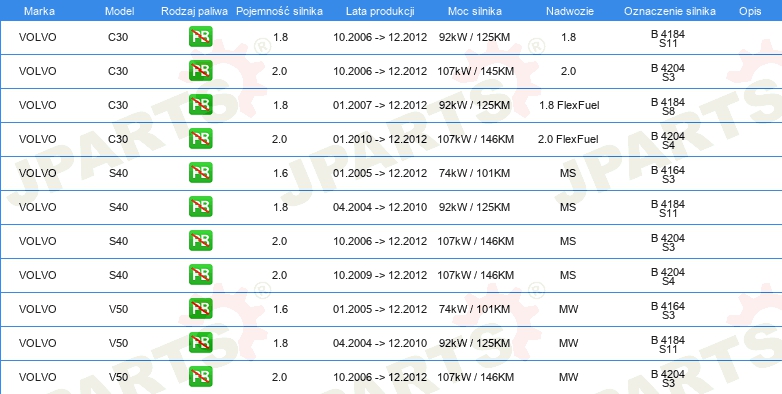Click fuel icon in C30 2.0 FlexFuel row
The width and height of the screenshot is (782, 394).
200,139
